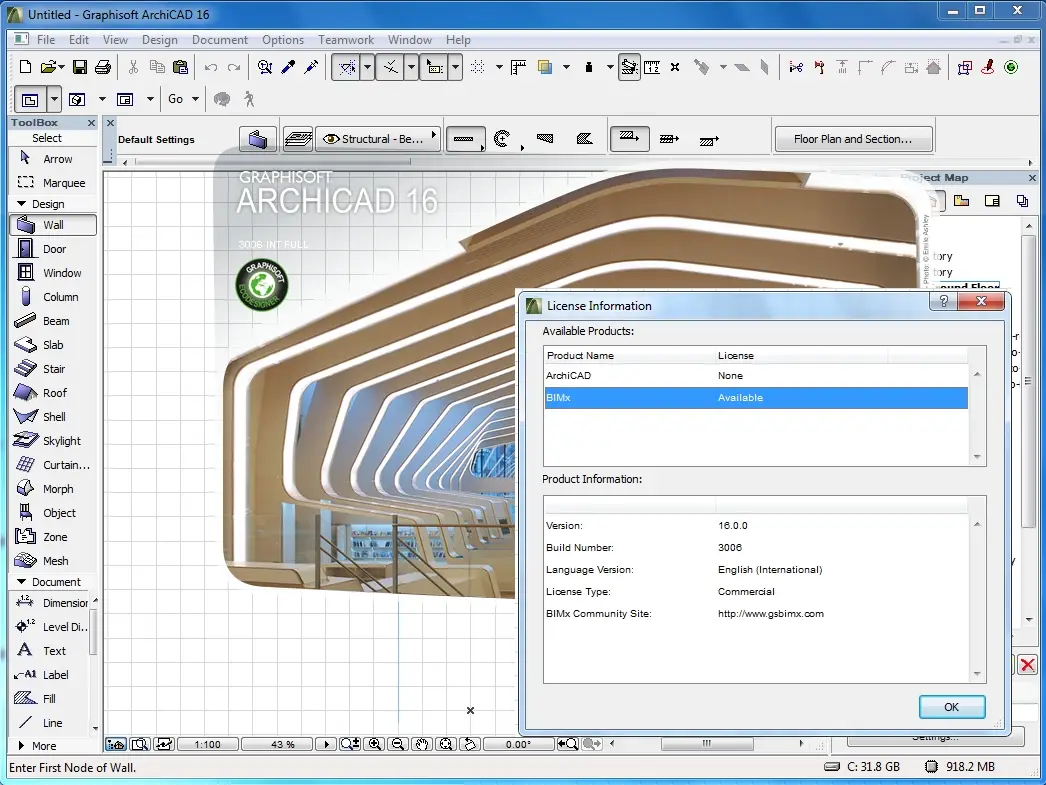This screenshot has height=785, width=1046.
Task: Select the Fill tool
Action: (x=50, y=699)
